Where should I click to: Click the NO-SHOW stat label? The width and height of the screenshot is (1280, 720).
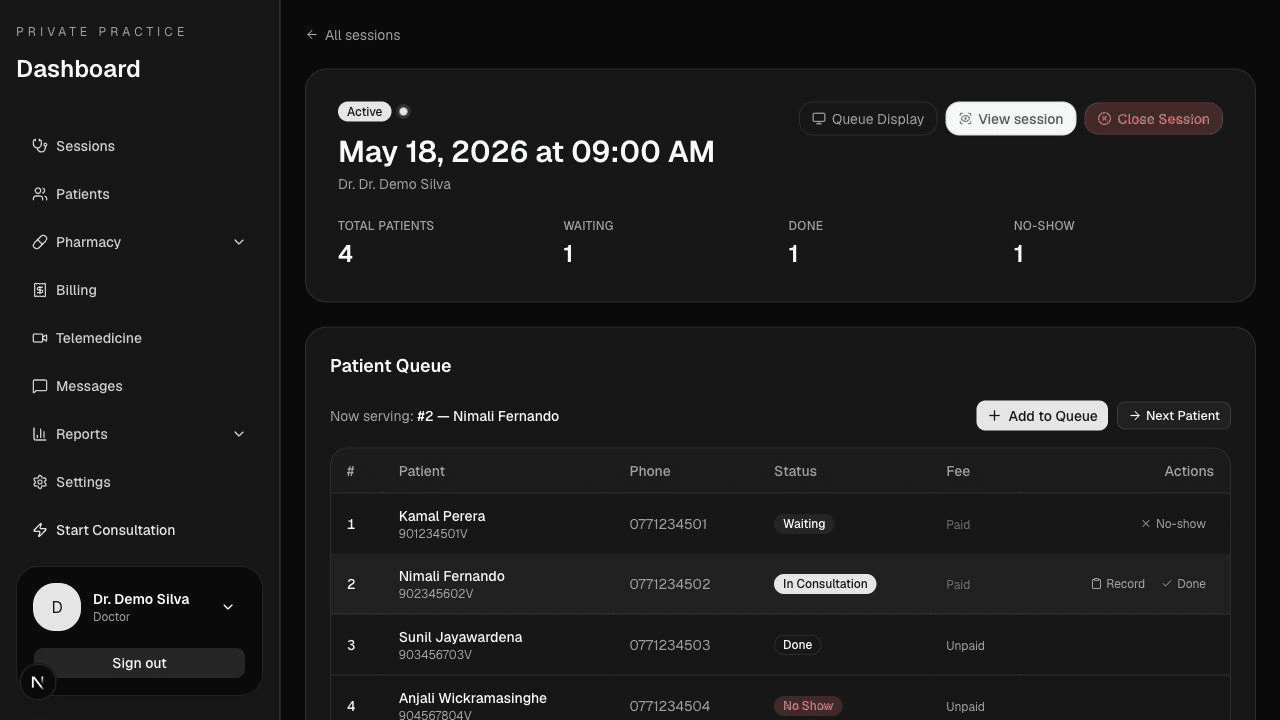1044,226
